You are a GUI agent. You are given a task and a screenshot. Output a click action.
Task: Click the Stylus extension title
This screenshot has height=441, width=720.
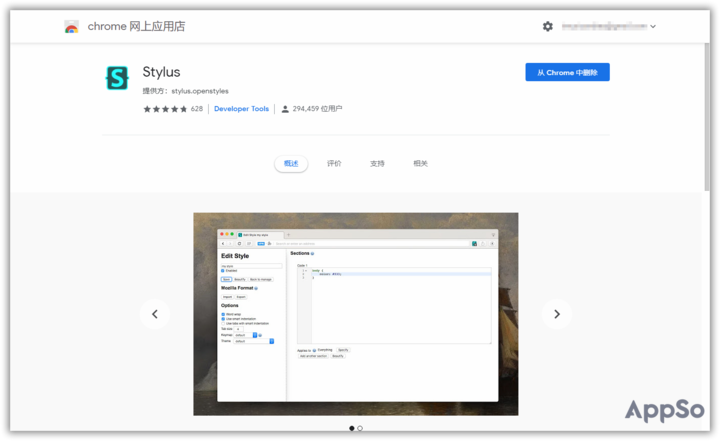[161, 72]
